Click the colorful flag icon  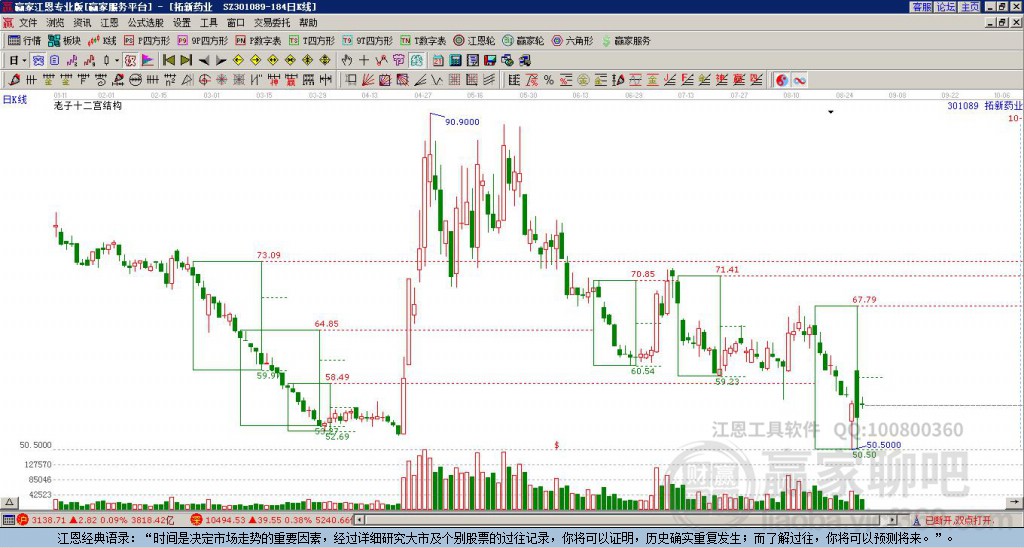pos(148,61)
